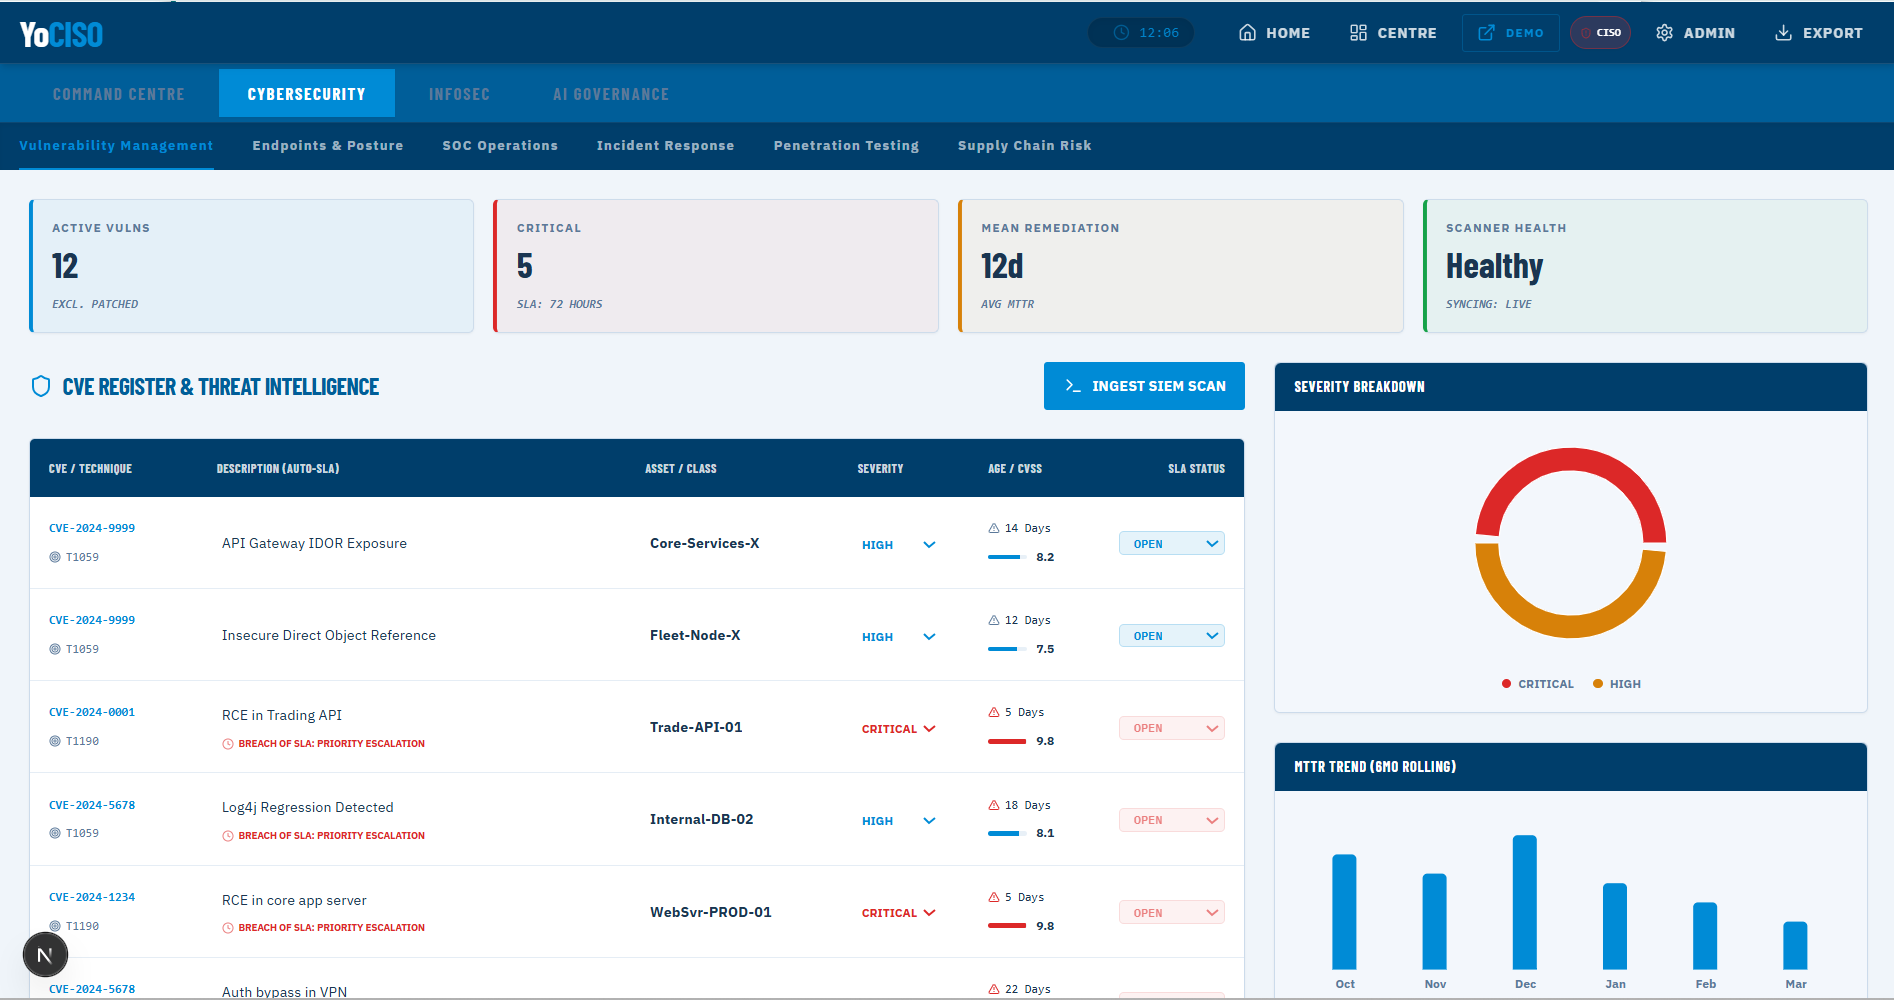
Task: Click the Oct bar in MTTR trend chart
Action: pyautogui.click(x=1344, y=912)
